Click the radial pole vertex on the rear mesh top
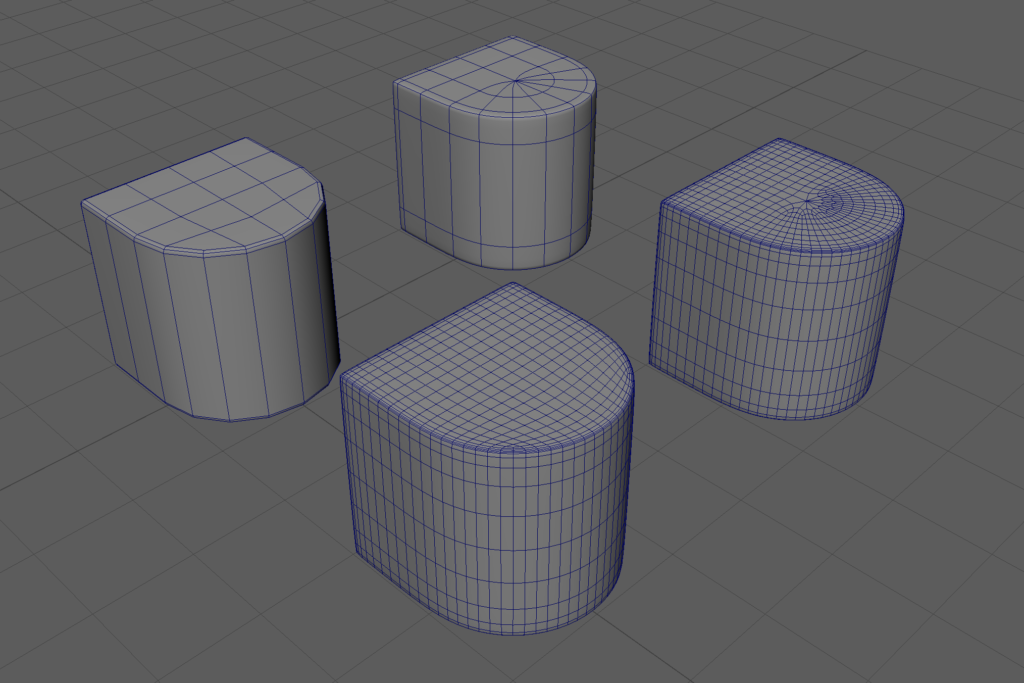Image resolution: width=1024 pixels, height=683 pixels. click(x=516, y=80)
